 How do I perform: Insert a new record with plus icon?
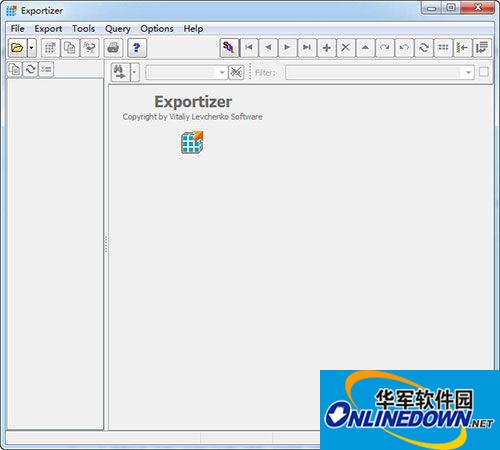(326, 48)
